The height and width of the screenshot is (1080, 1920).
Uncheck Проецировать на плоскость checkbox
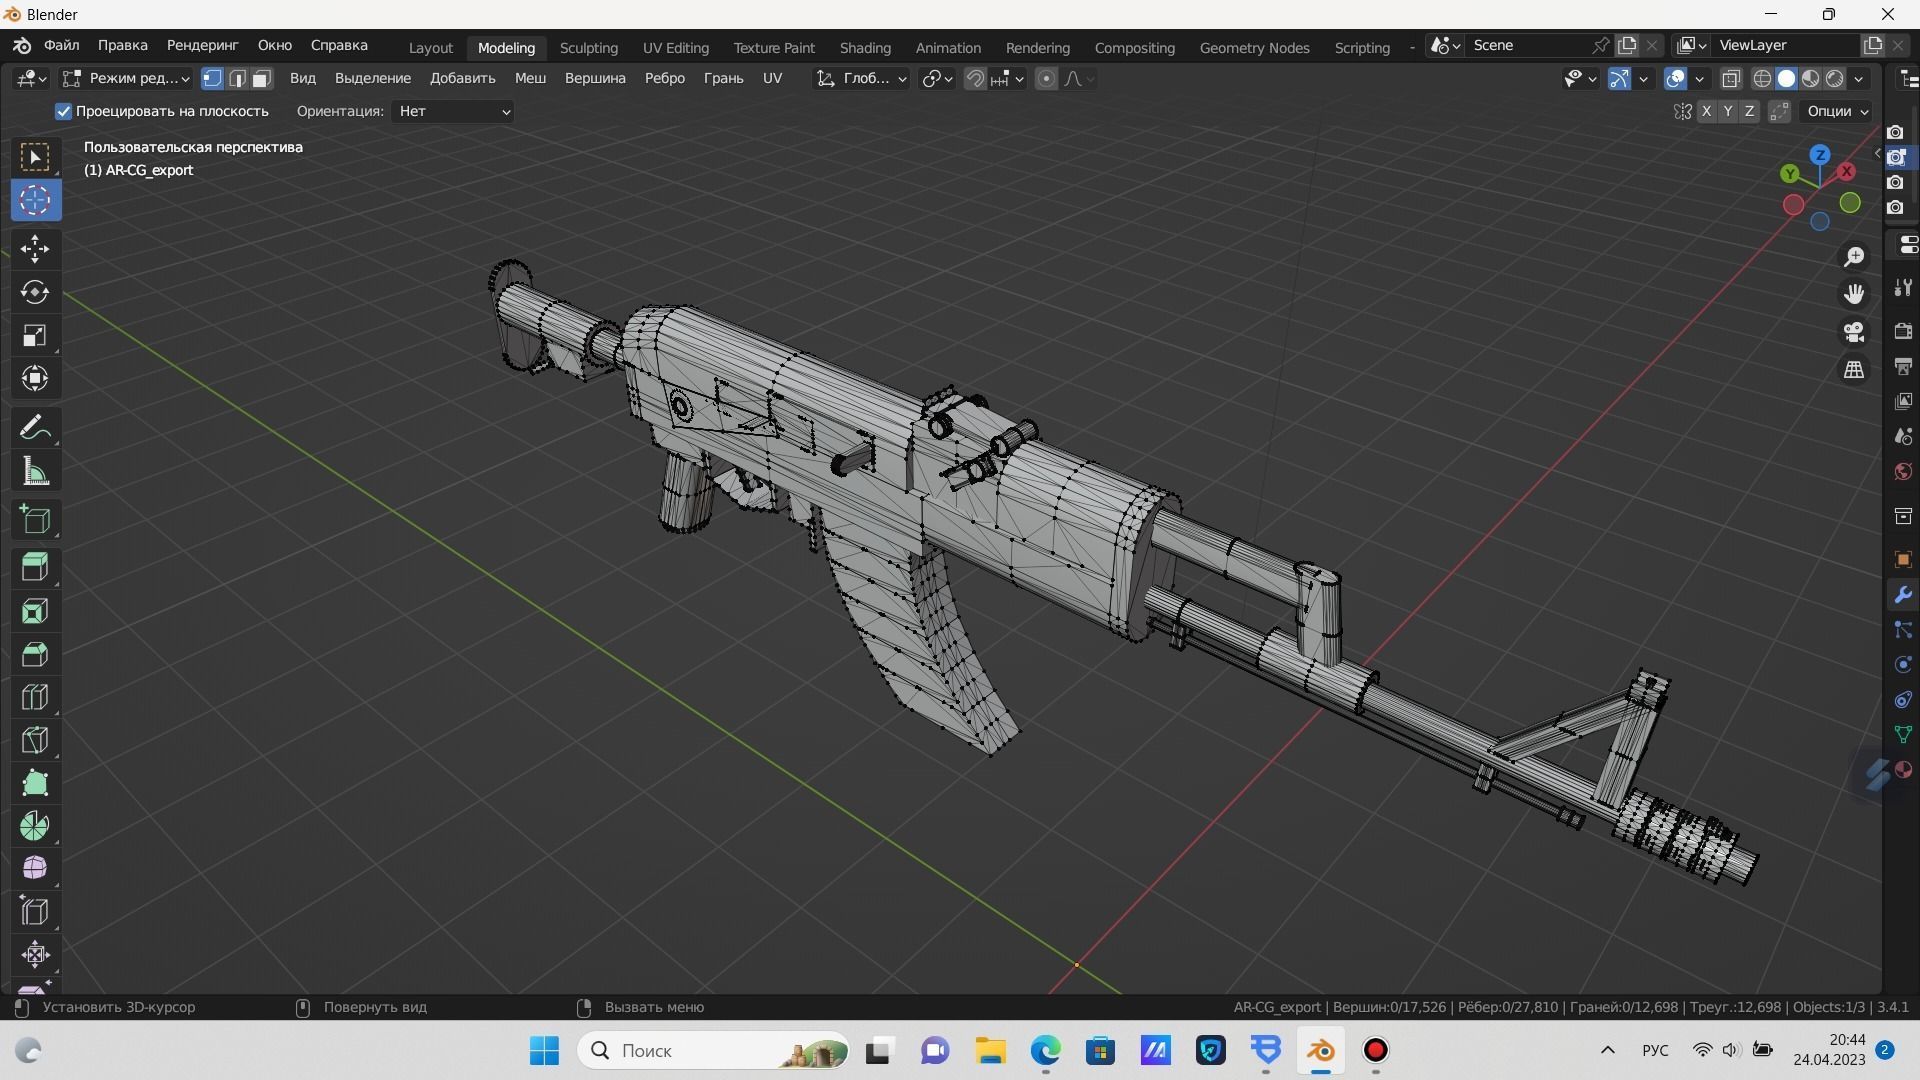click(64, 111)
